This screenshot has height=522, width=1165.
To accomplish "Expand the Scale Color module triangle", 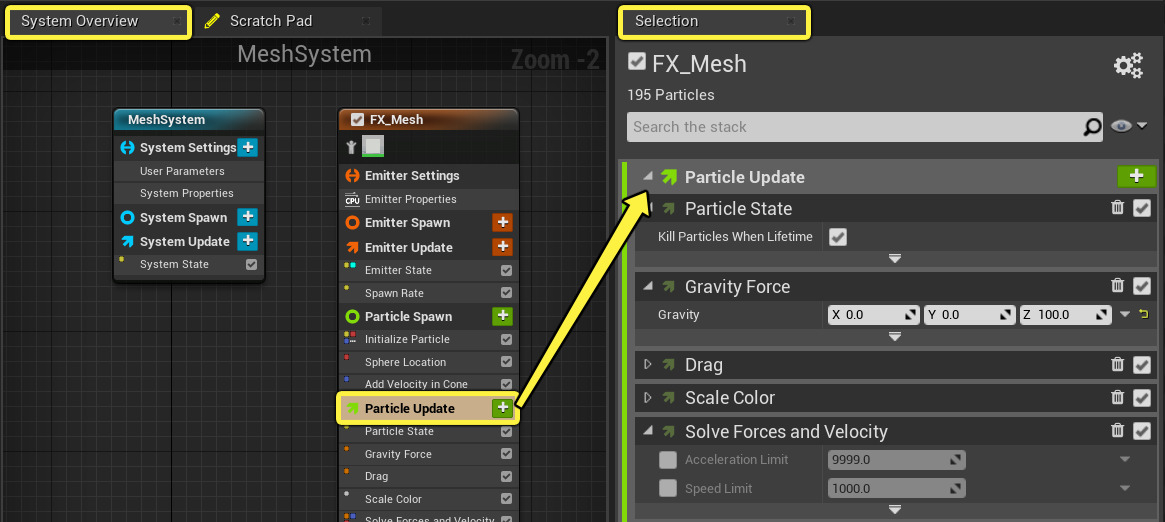I will pyautogui.click(x=647, y=398).
